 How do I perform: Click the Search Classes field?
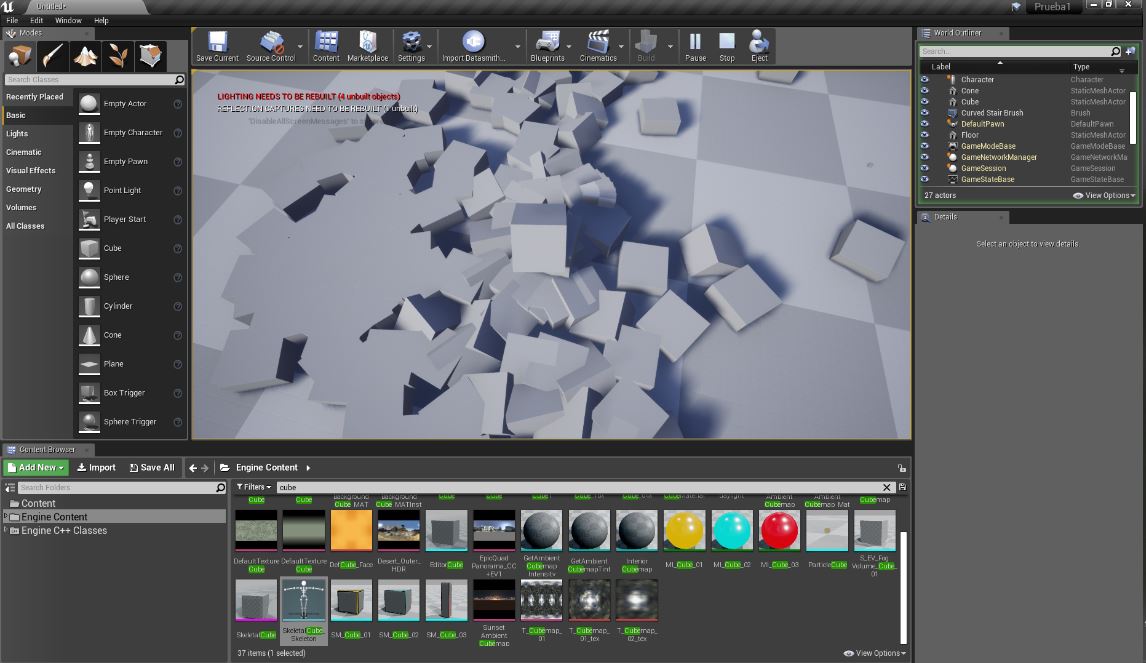pos(95,79)
